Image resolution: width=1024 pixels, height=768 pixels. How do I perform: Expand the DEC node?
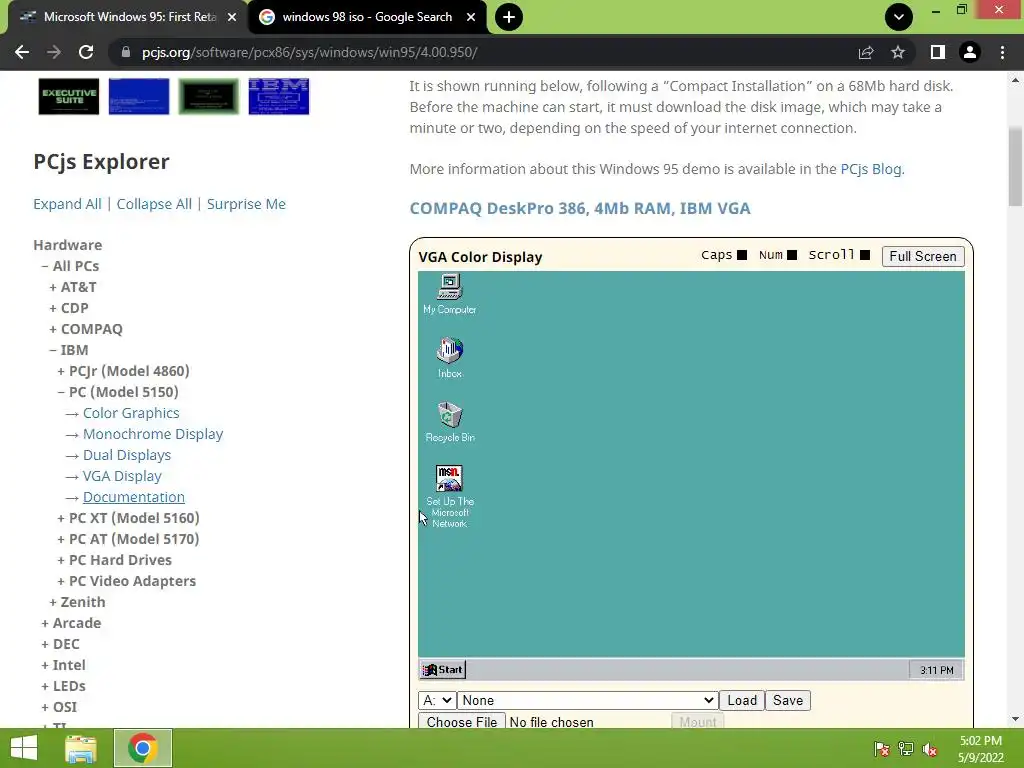click(x=60, y=644)
